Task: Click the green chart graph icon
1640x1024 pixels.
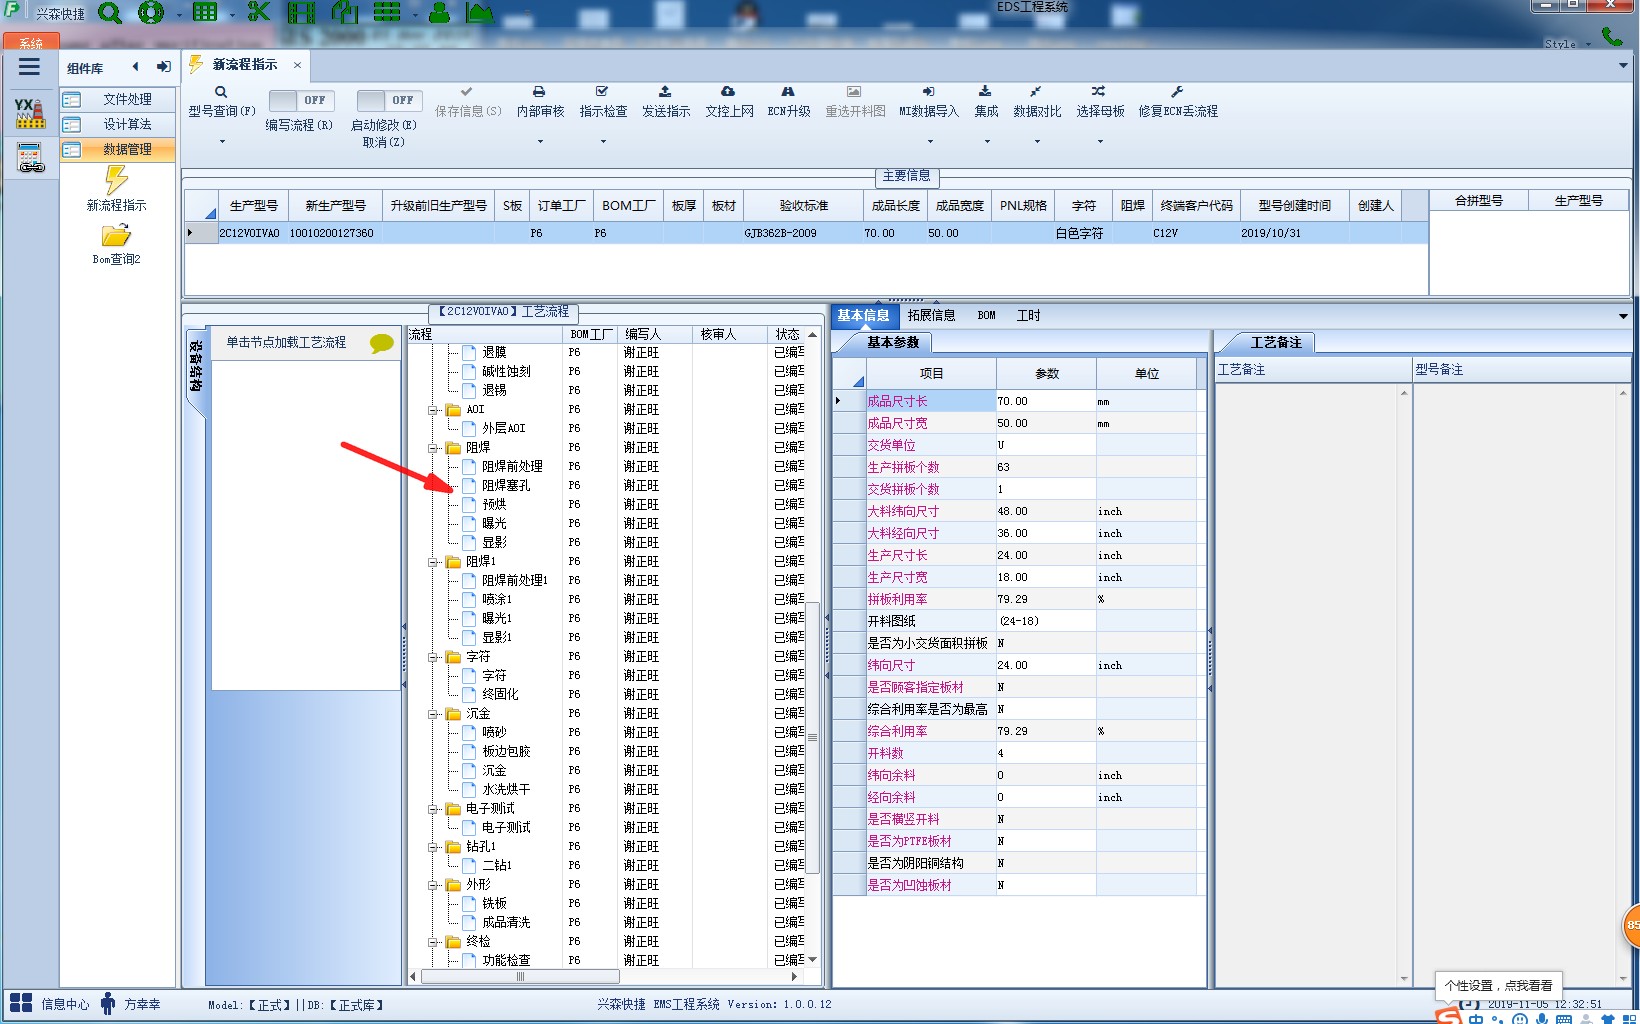Action: (480, 12)
